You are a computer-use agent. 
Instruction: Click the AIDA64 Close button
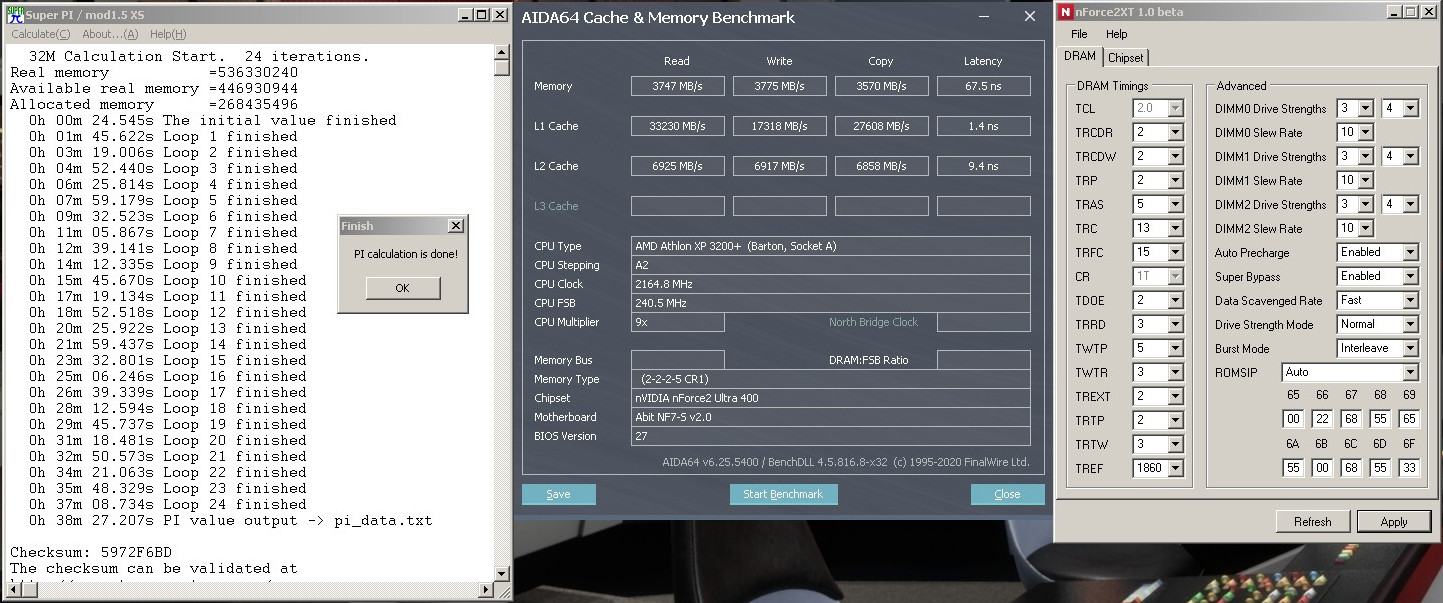click(x=1007, y=494)
